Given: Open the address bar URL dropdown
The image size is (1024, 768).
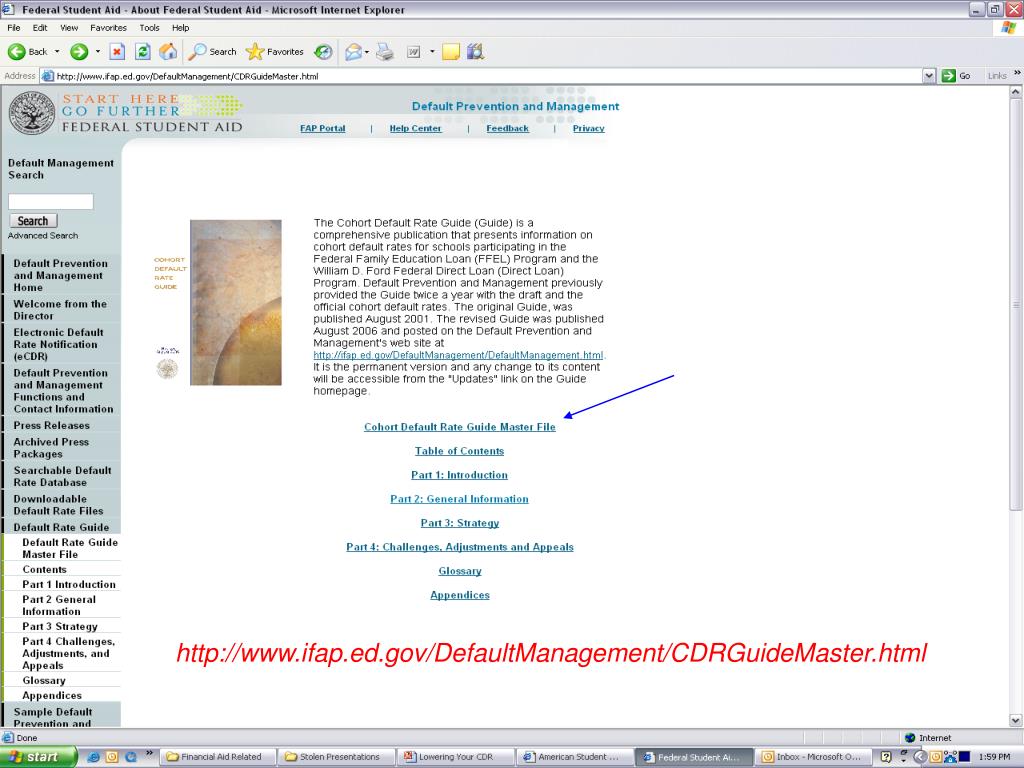Looking at the screenshot, I should click(x=929, y=76).
